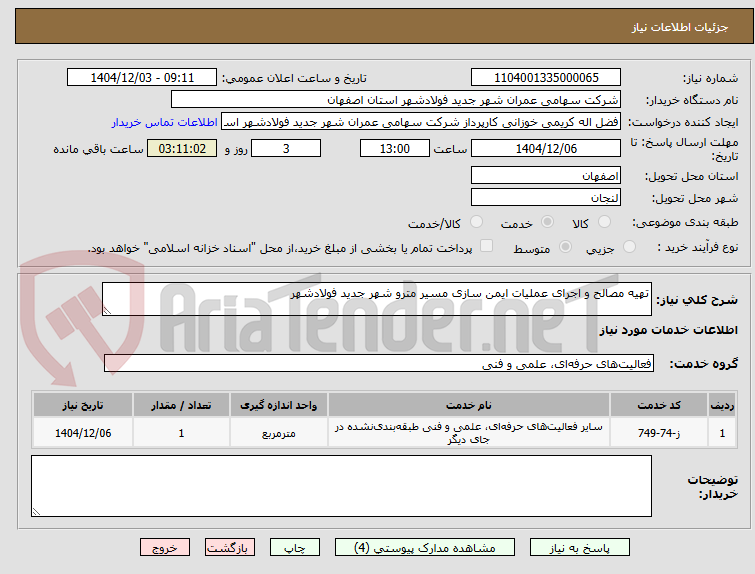This screenshot has height=574, width=755.
Task: Click the deadline time field 13:00
Action: click(395, 148)
